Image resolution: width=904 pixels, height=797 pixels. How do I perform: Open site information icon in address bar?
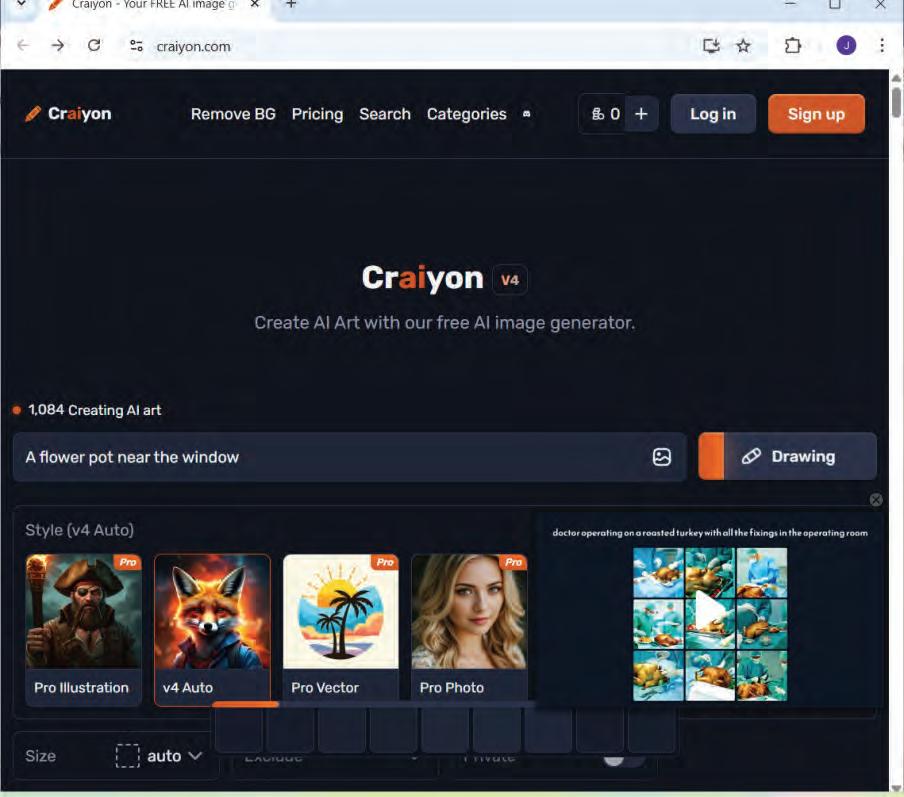click(x=136, y=46)
